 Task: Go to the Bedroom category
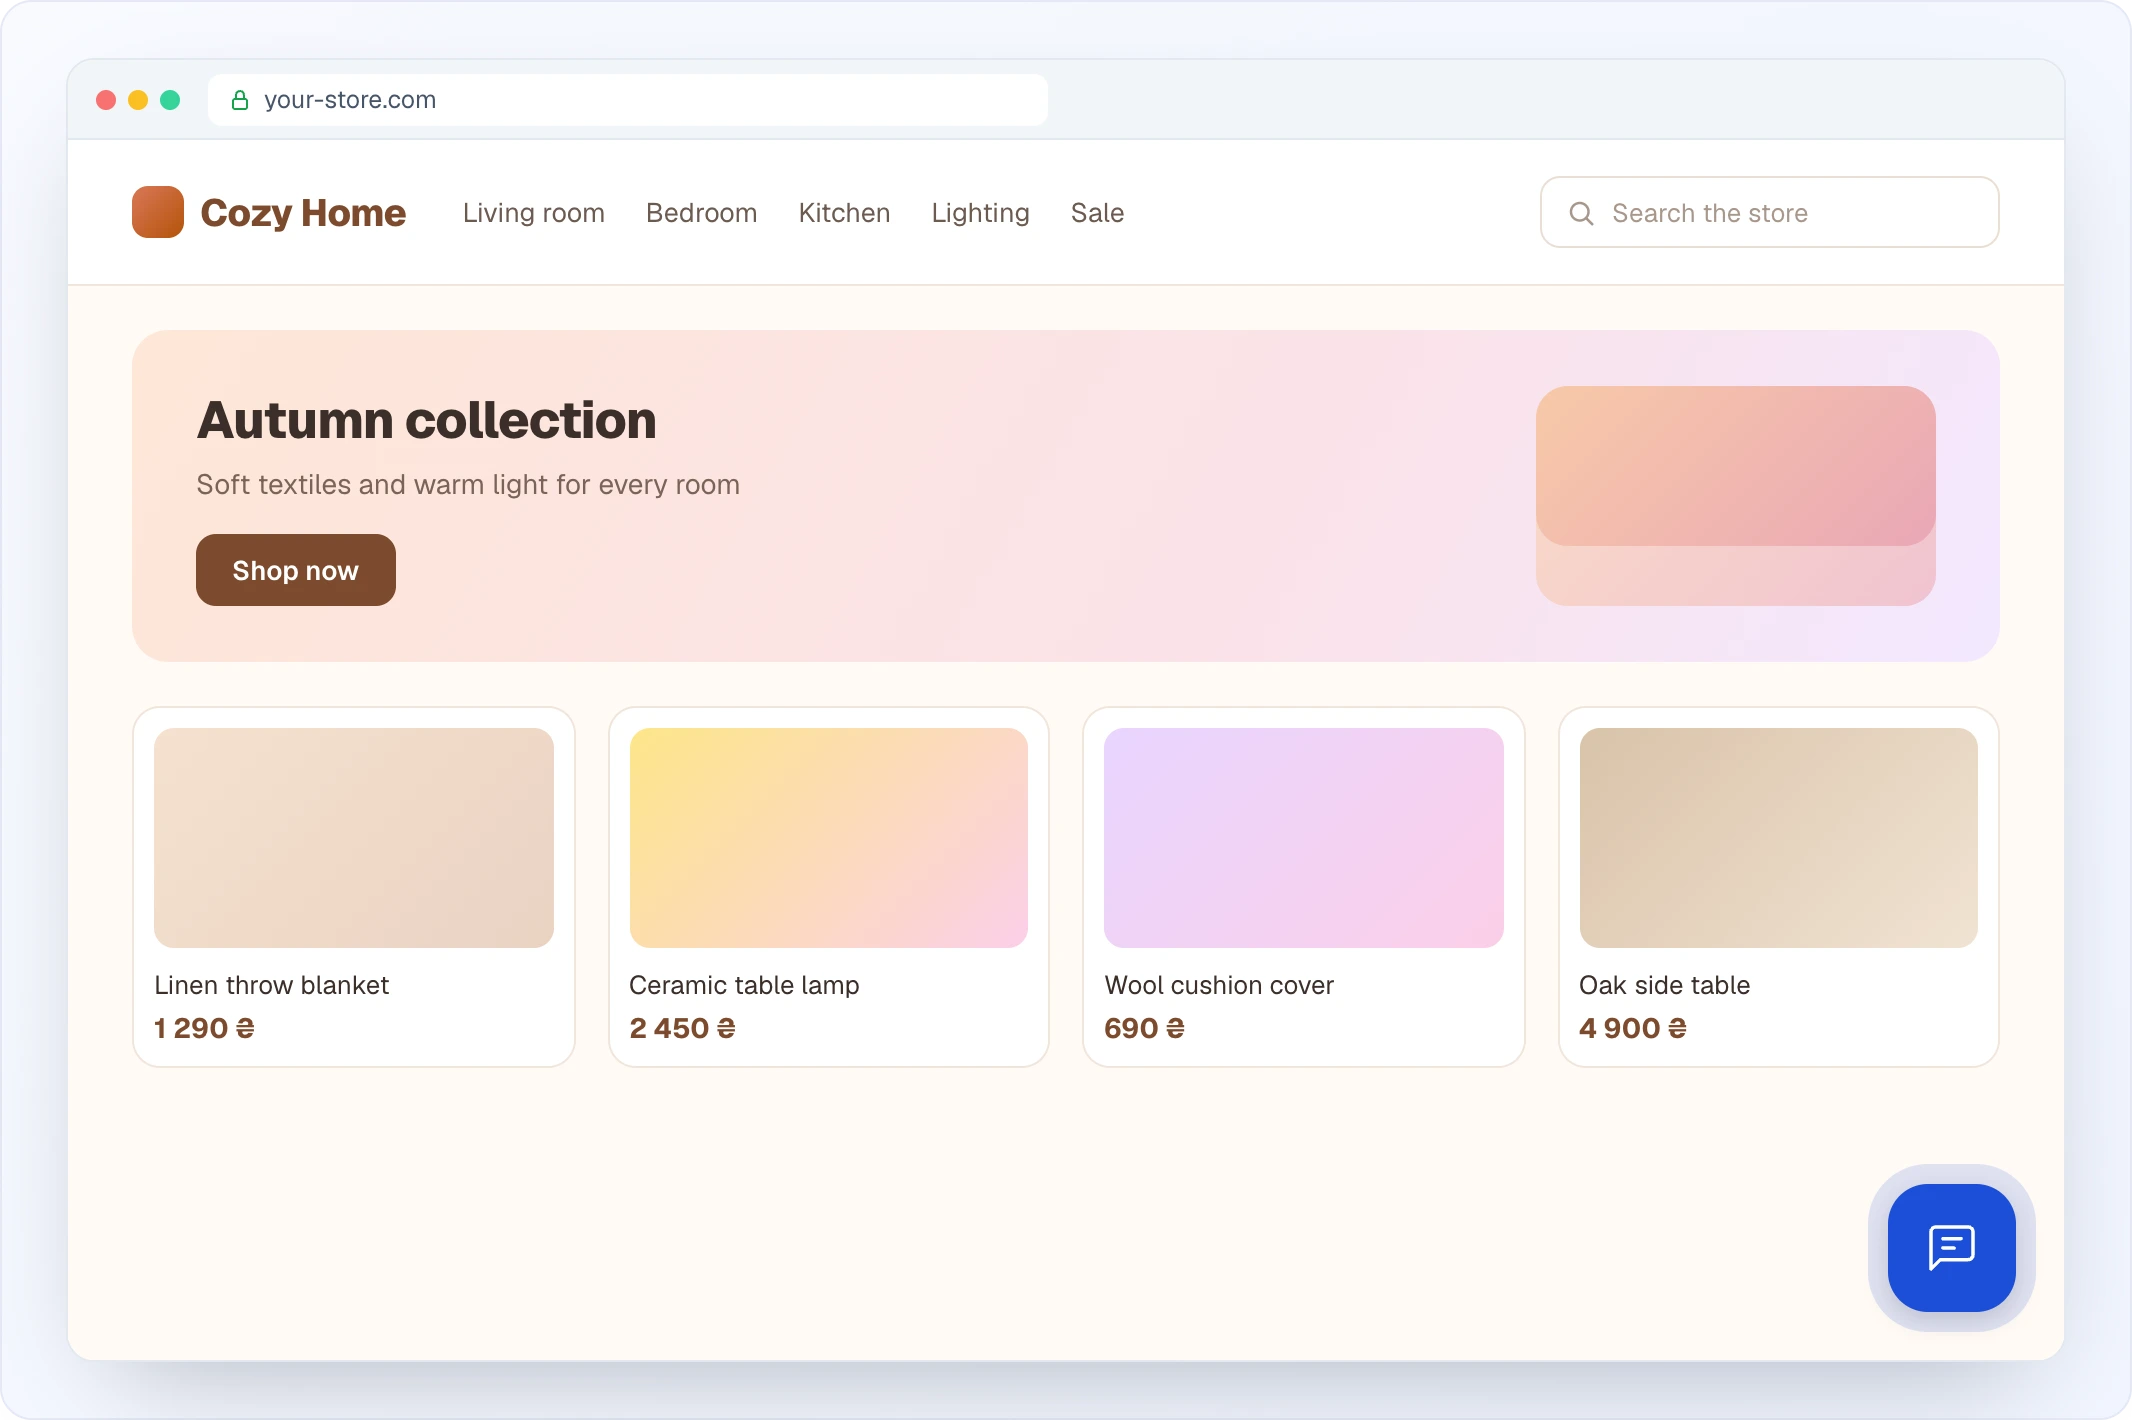(702, 213)
